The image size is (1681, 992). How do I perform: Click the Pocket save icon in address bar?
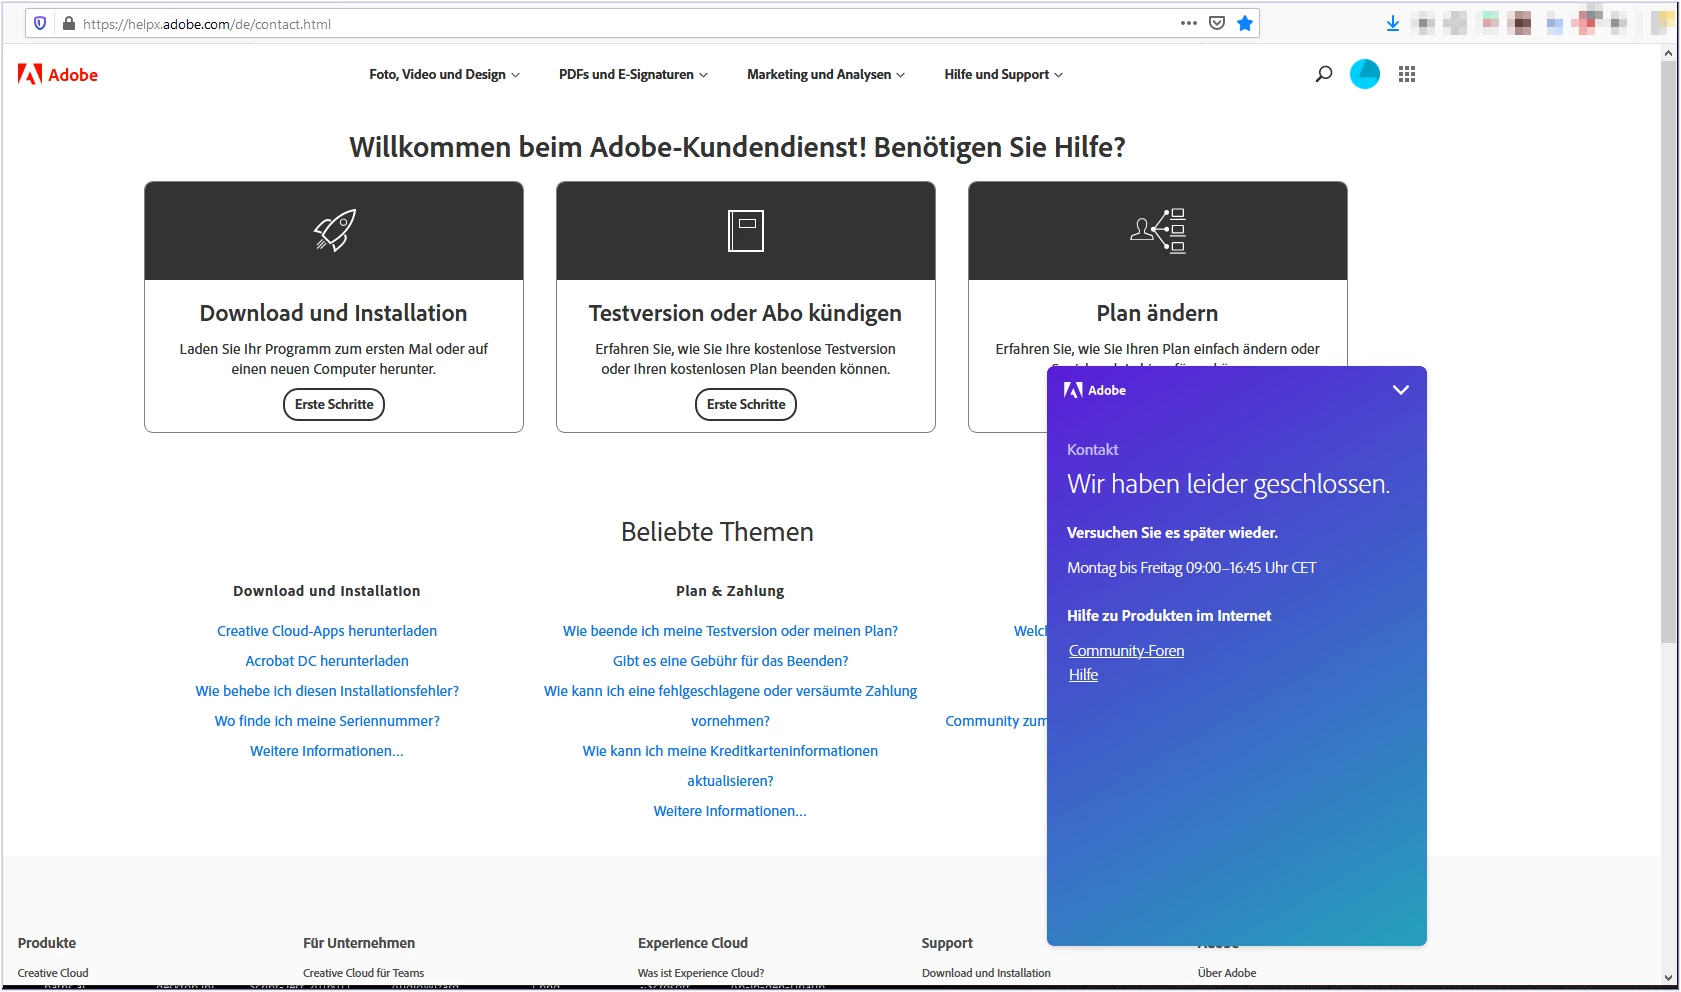[1217, 23]
